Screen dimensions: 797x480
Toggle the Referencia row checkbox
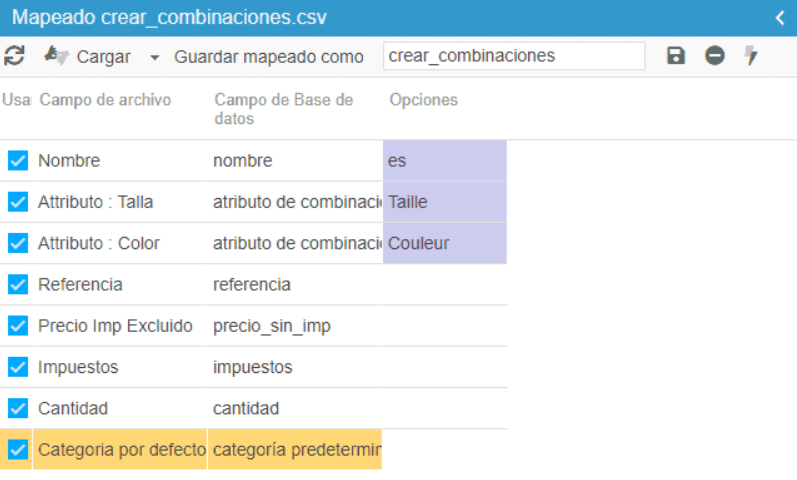(18, 285)
